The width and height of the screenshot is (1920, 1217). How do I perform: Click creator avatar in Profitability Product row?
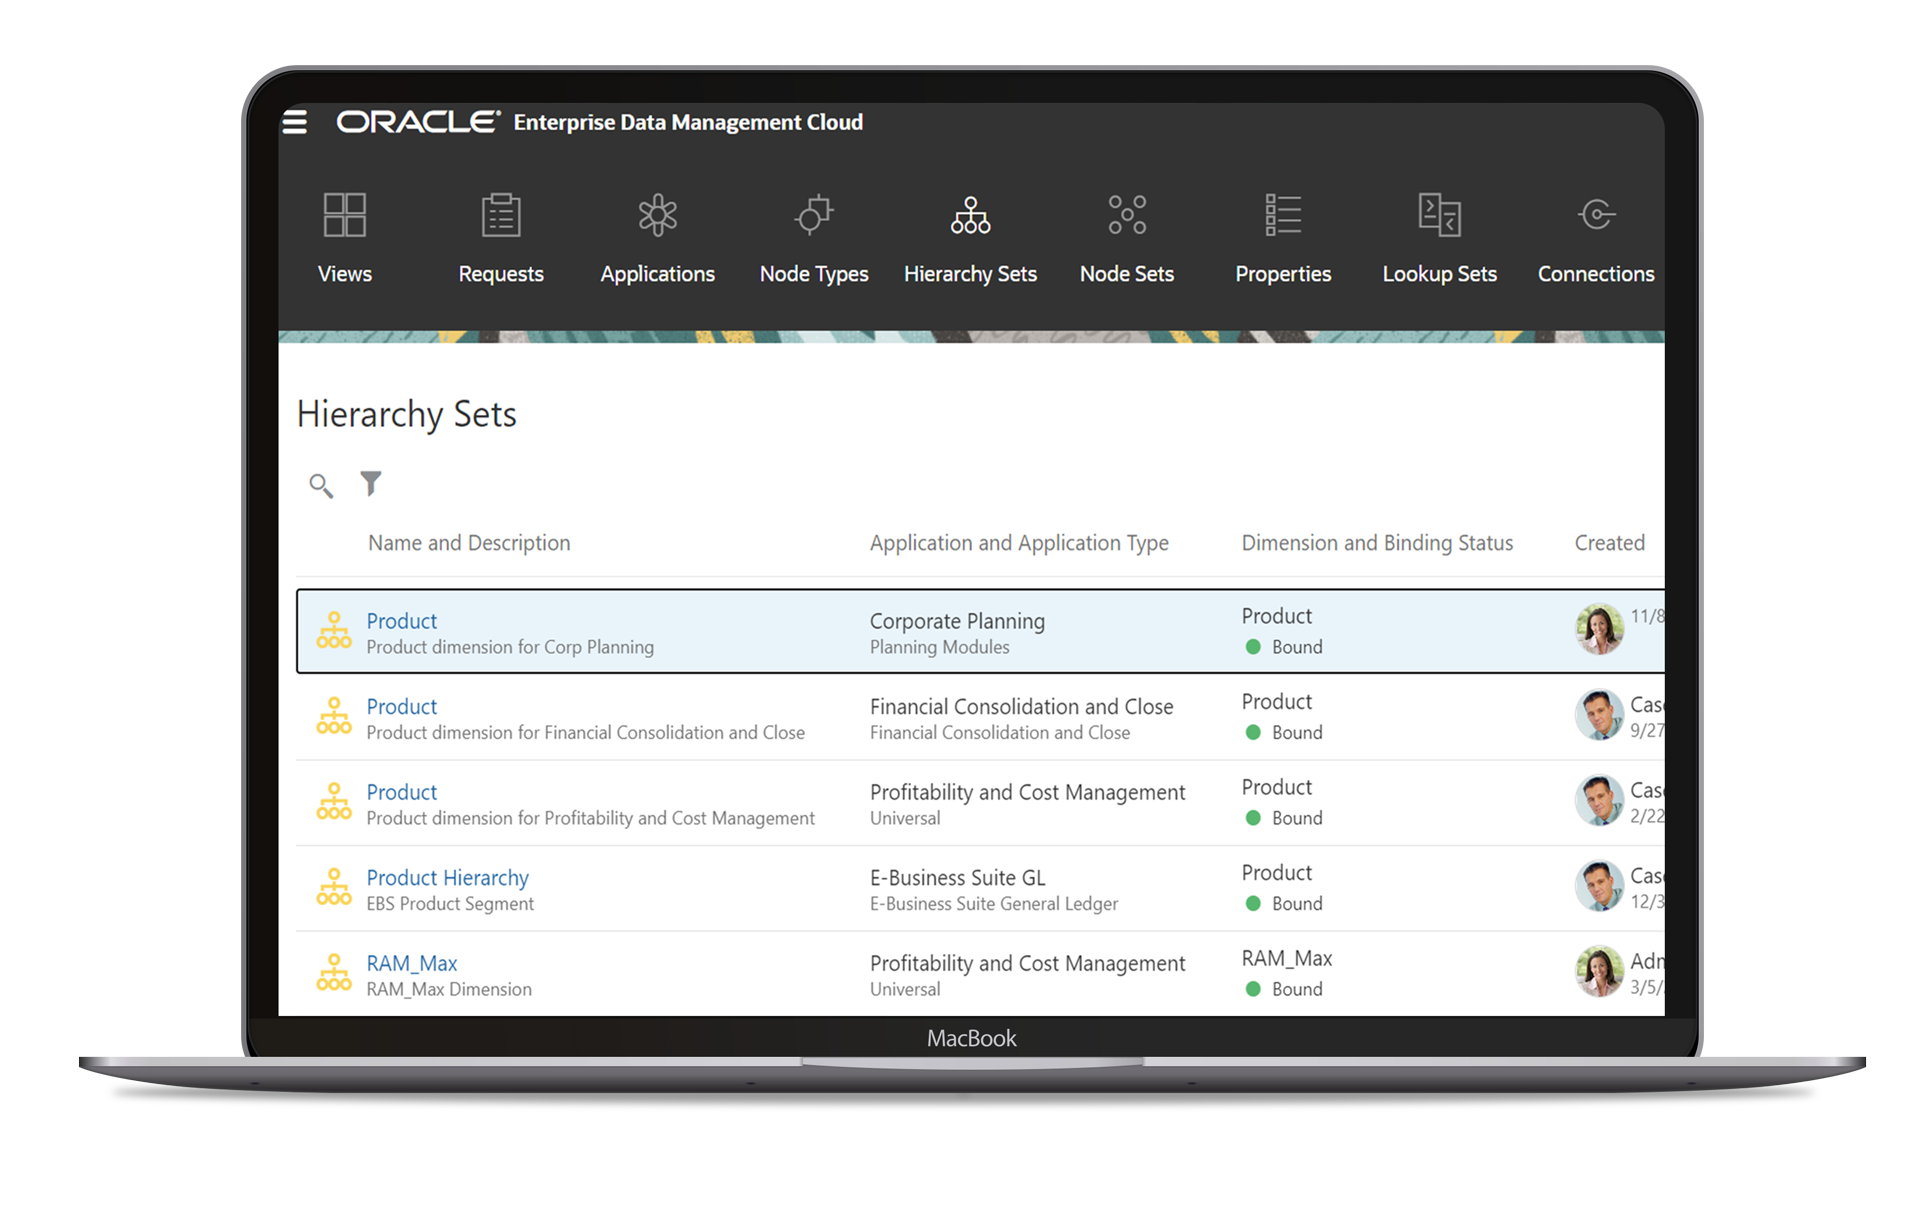click(1600, 800)
